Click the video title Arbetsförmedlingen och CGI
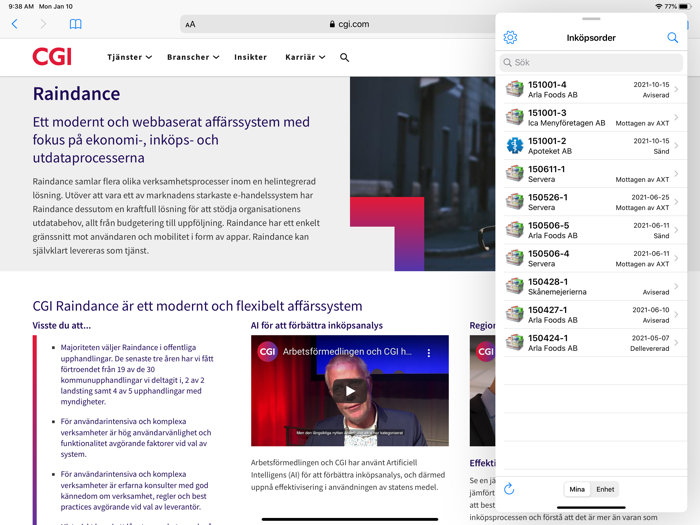 coord(347,352)
